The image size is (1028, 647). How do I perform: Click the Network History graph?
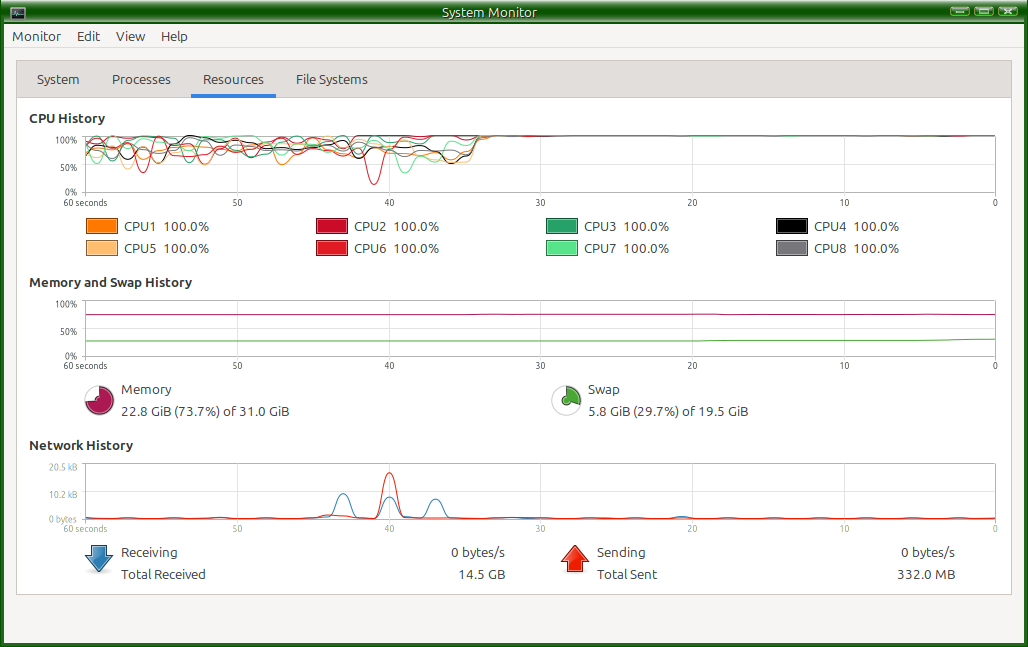[540, 492]
